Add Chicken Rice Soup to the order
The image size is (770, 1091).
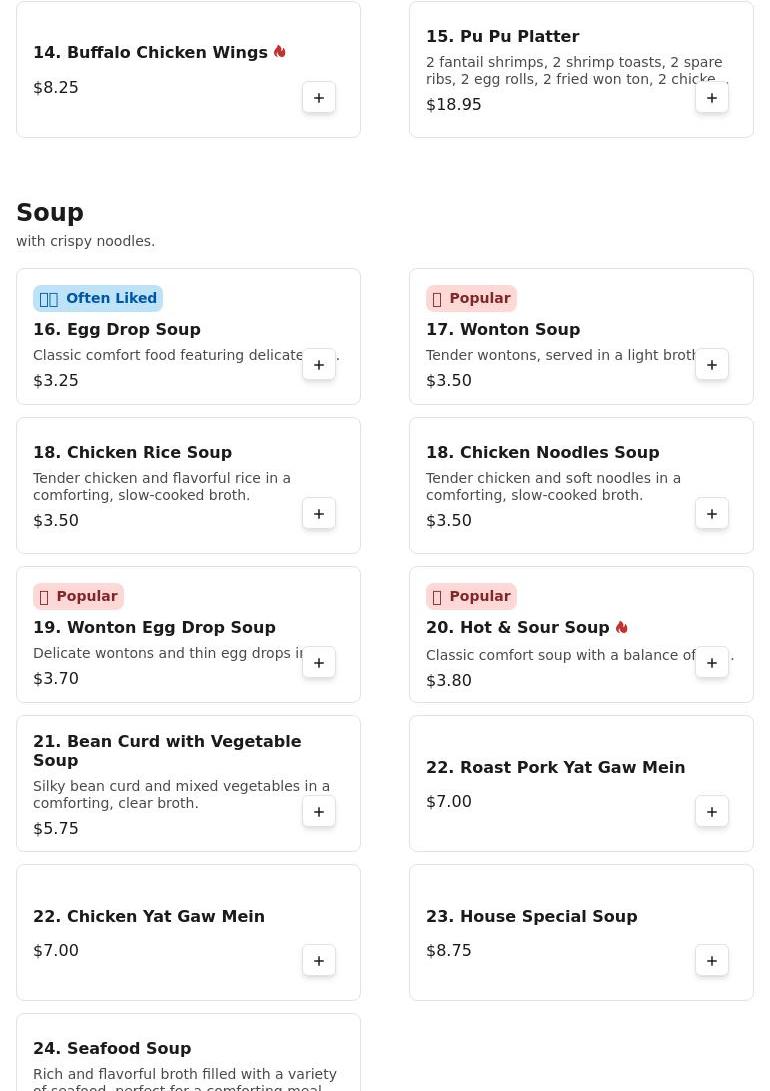click(319, 514)
